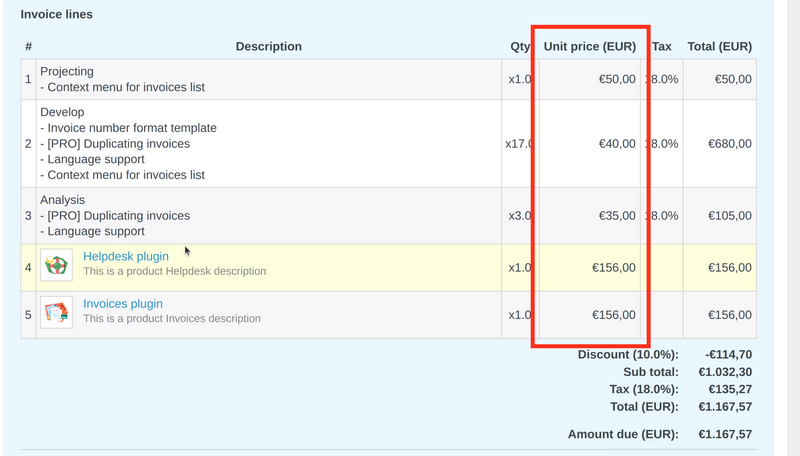Select the Develop line title text

62,112
